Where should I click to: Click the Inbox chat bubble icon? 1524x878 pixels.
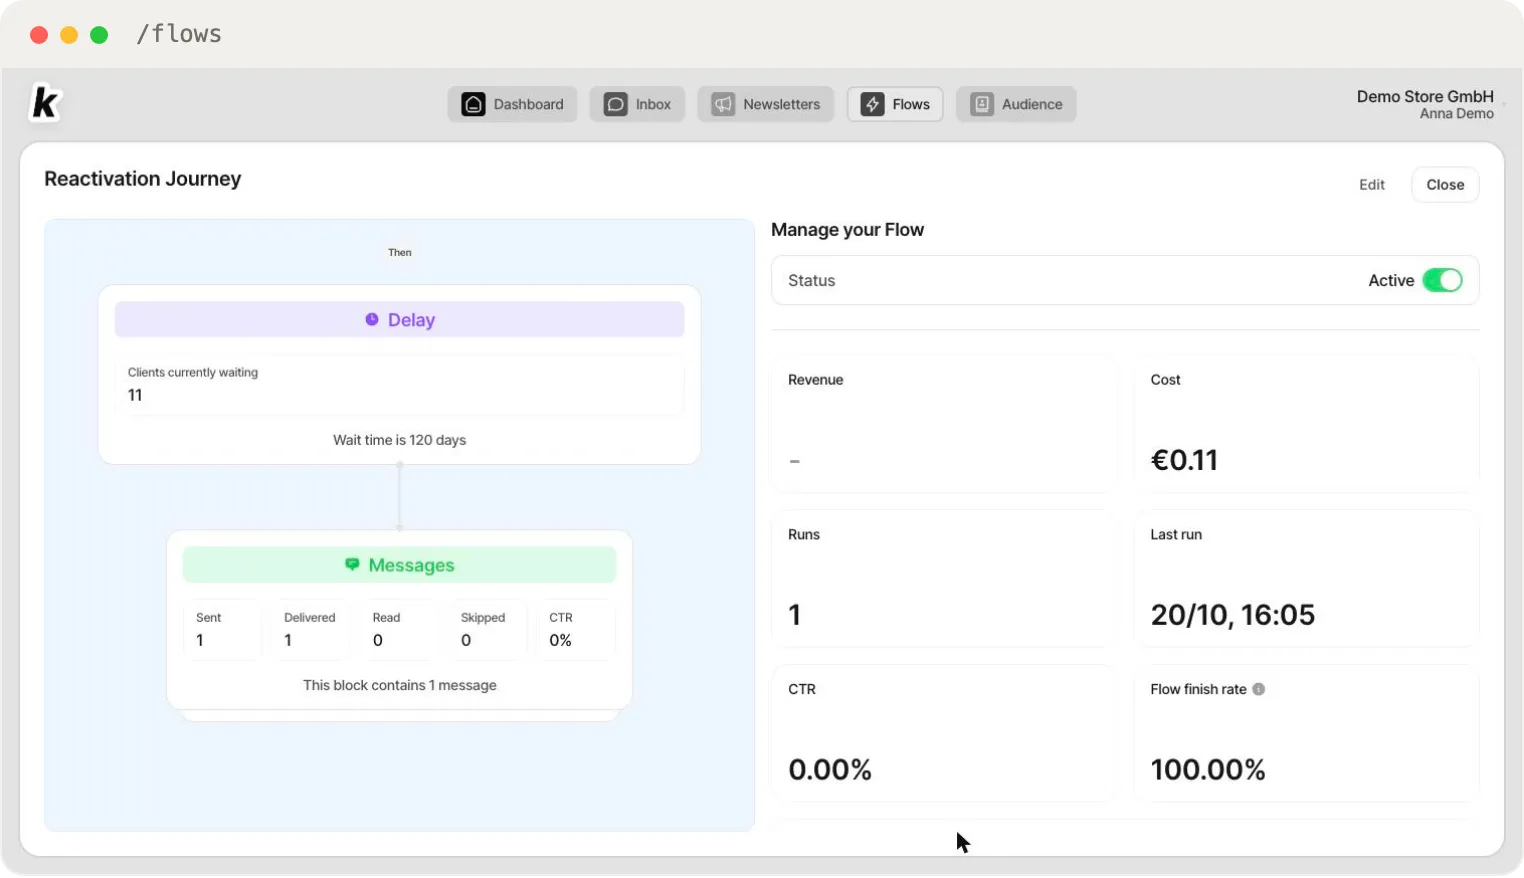click(x=616, y=104)
